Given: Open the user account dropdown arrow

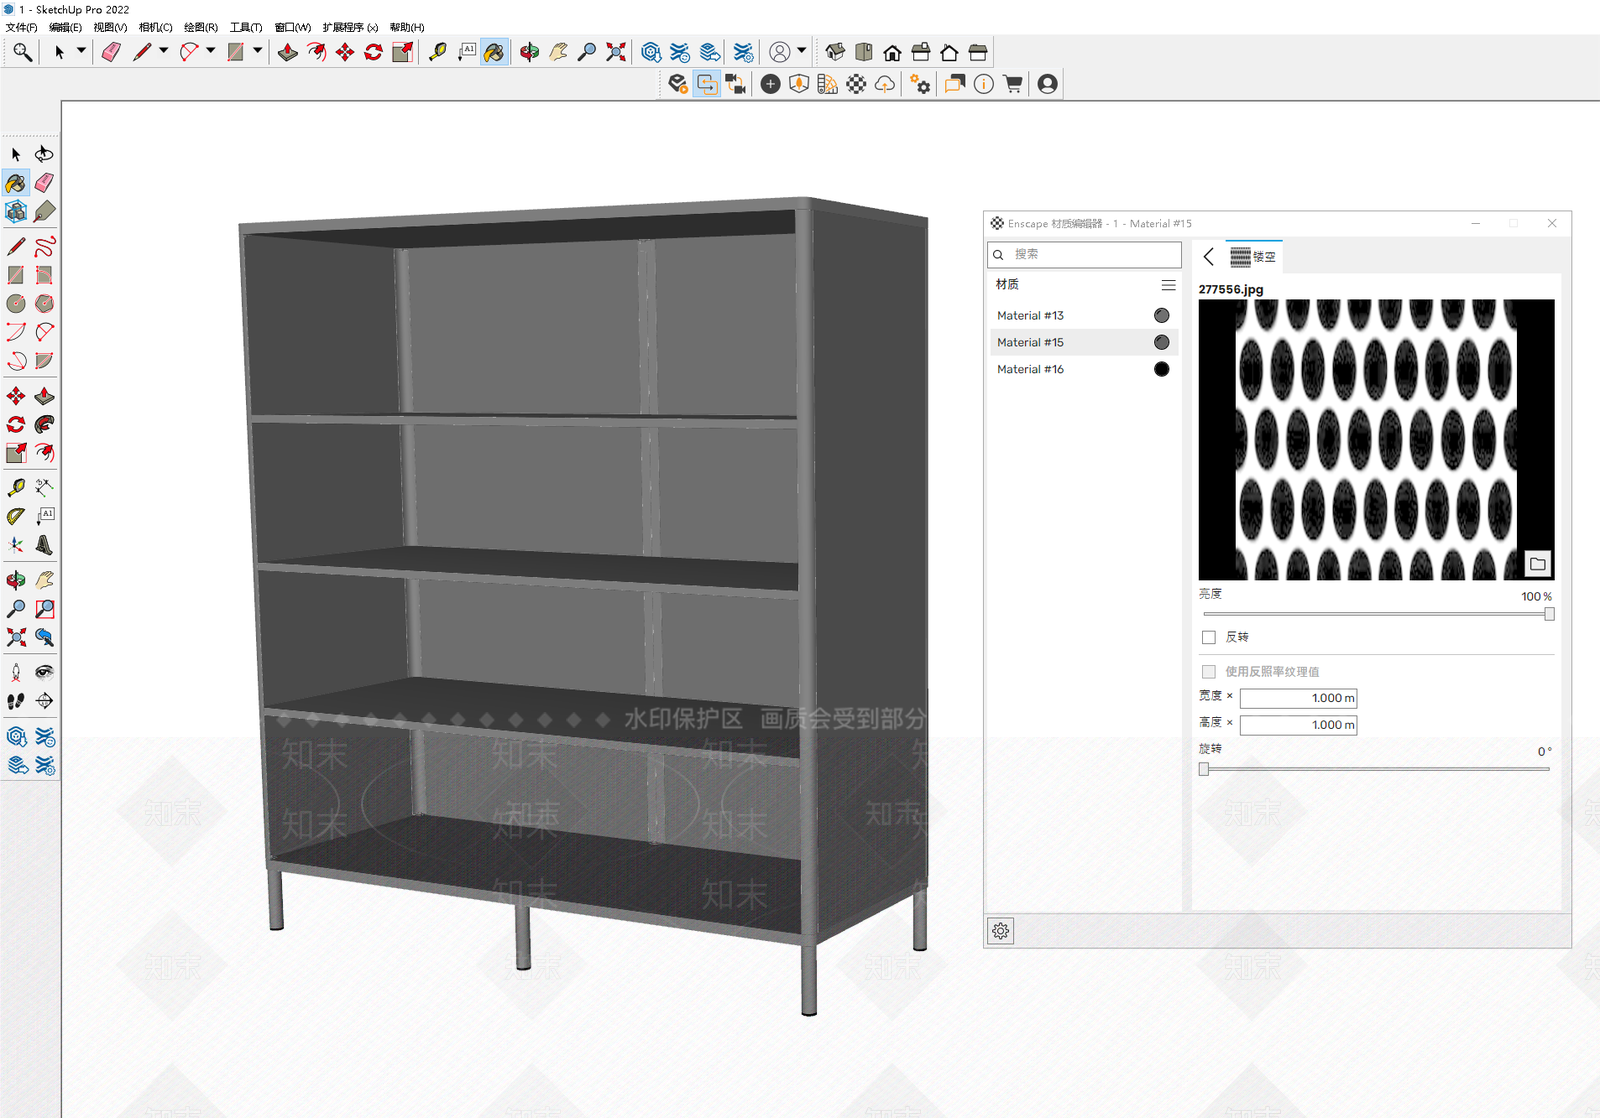Looking at the screenshot, I should pos(801,51).
